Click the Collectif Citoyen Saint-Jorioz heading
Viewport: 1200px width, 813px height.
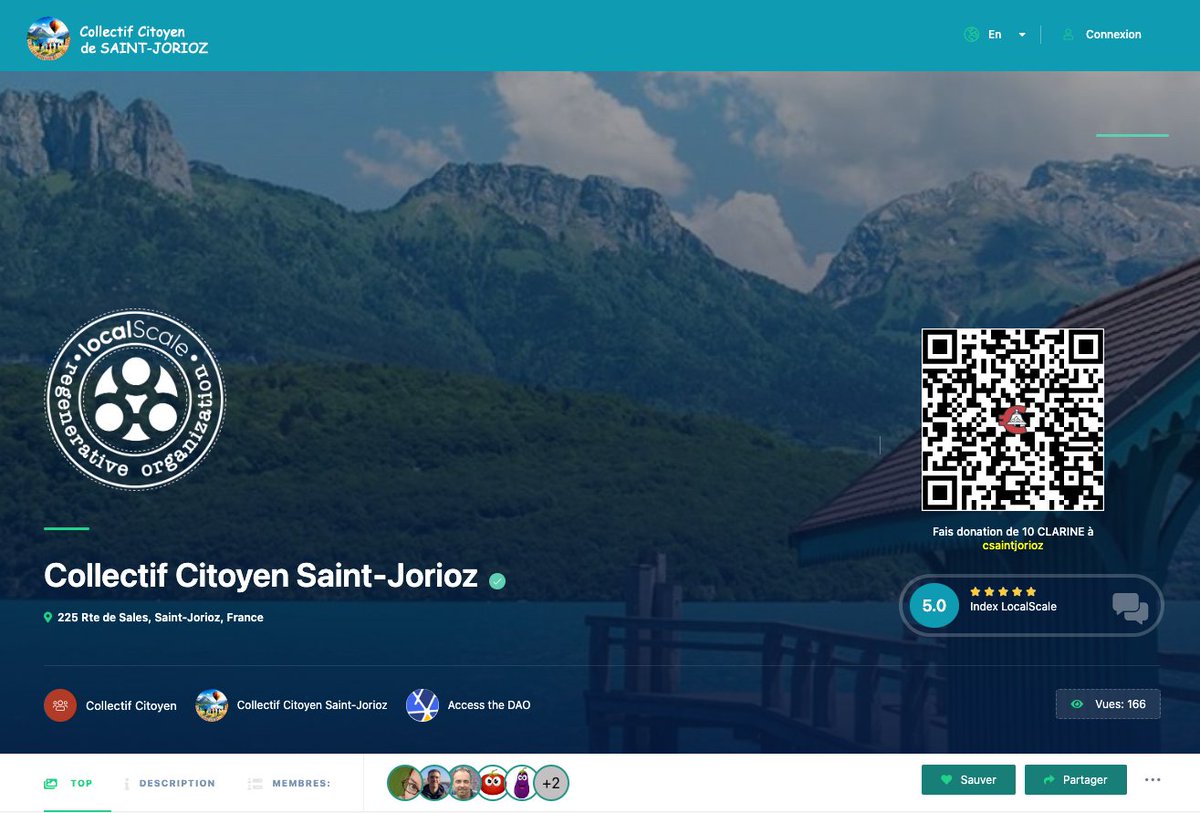pos(261,576)
